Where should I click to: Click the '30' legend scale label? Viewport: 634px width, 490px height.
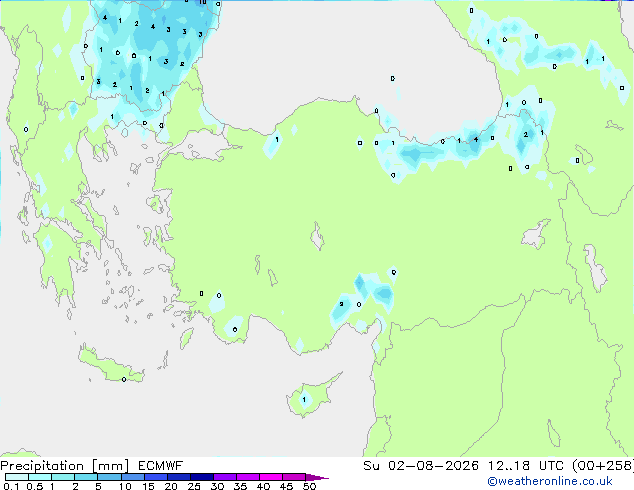(217, 486)
